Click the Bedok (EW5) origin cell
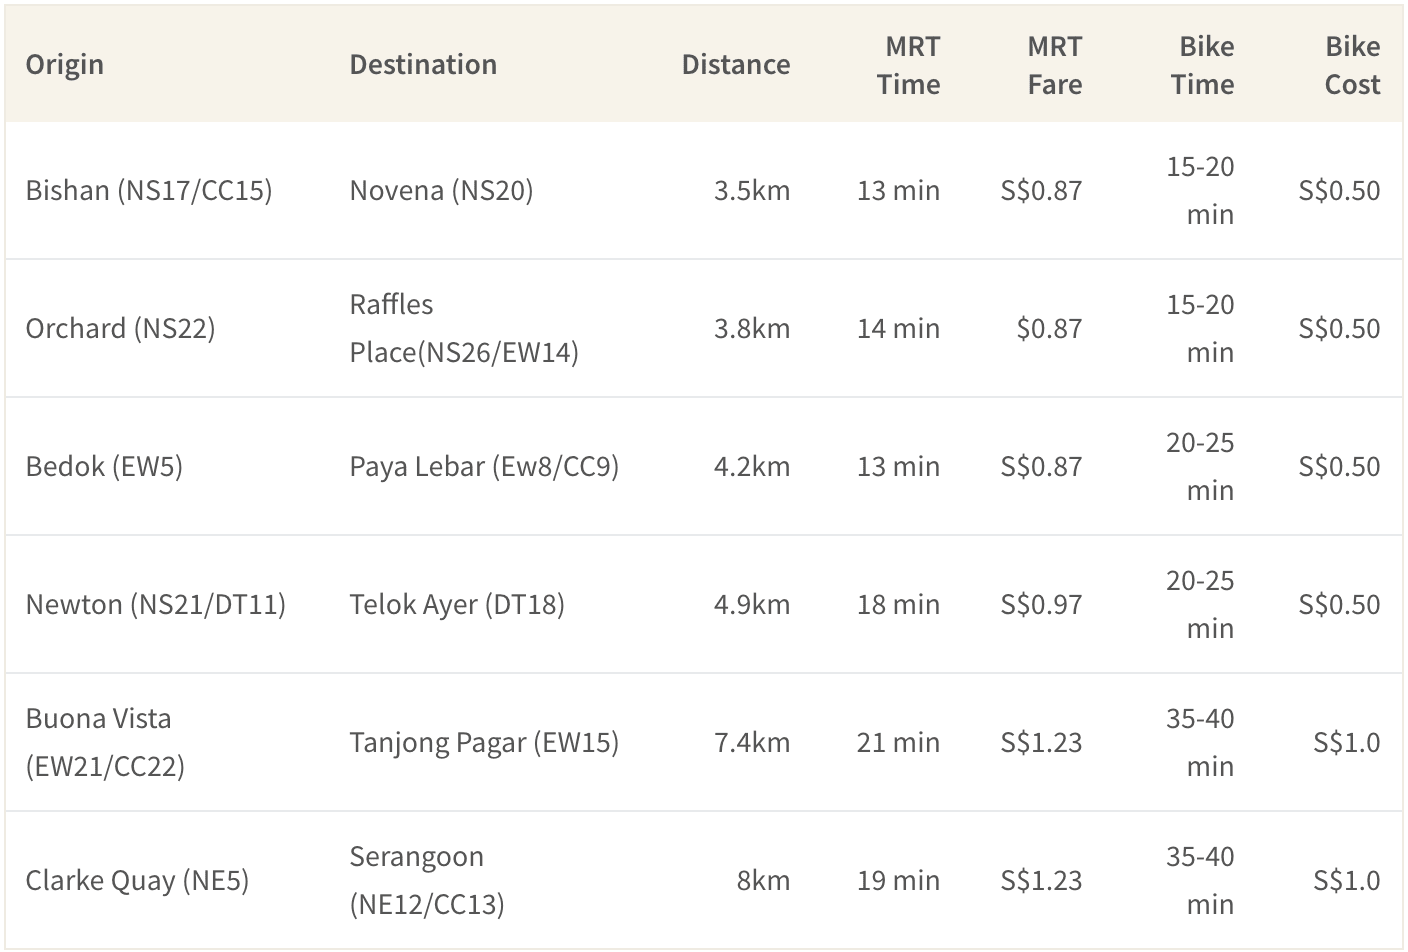The image size is (1408, 952). point(104,466)
